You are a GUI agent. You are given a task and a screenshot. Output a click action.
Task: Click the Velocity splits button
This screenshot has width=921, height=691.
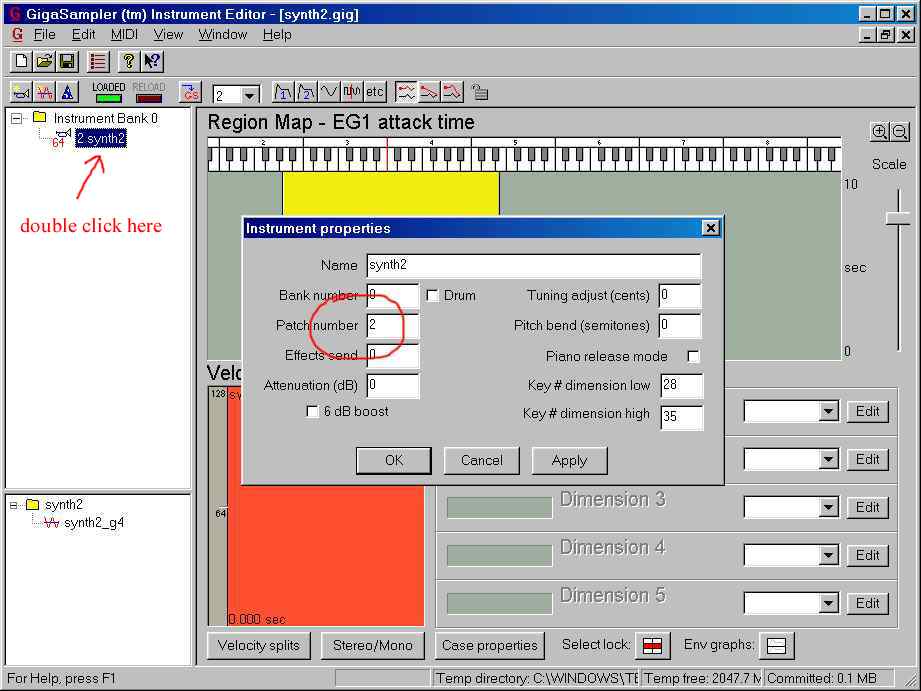pos(258,646)
